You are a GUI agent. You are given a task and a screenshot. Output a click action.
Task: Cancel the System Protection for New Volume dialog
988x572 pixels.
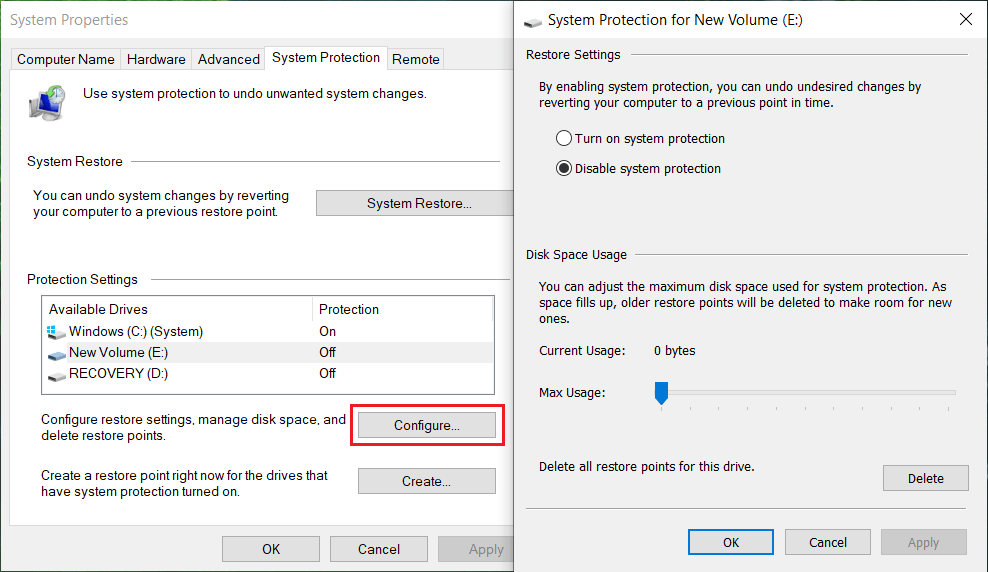[x=828, y=542]
